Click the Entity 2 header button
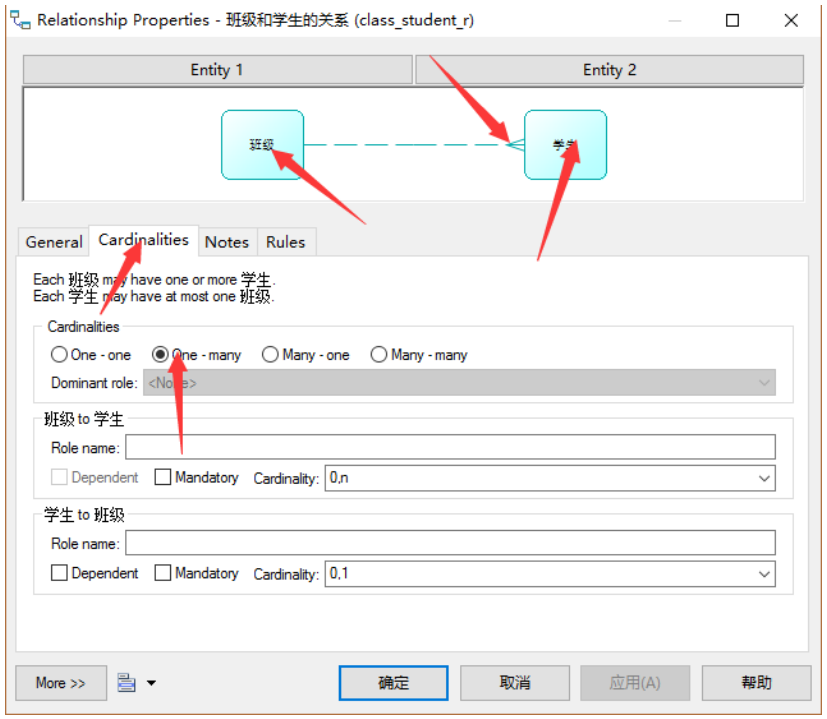827x719 pixels. 609,70
